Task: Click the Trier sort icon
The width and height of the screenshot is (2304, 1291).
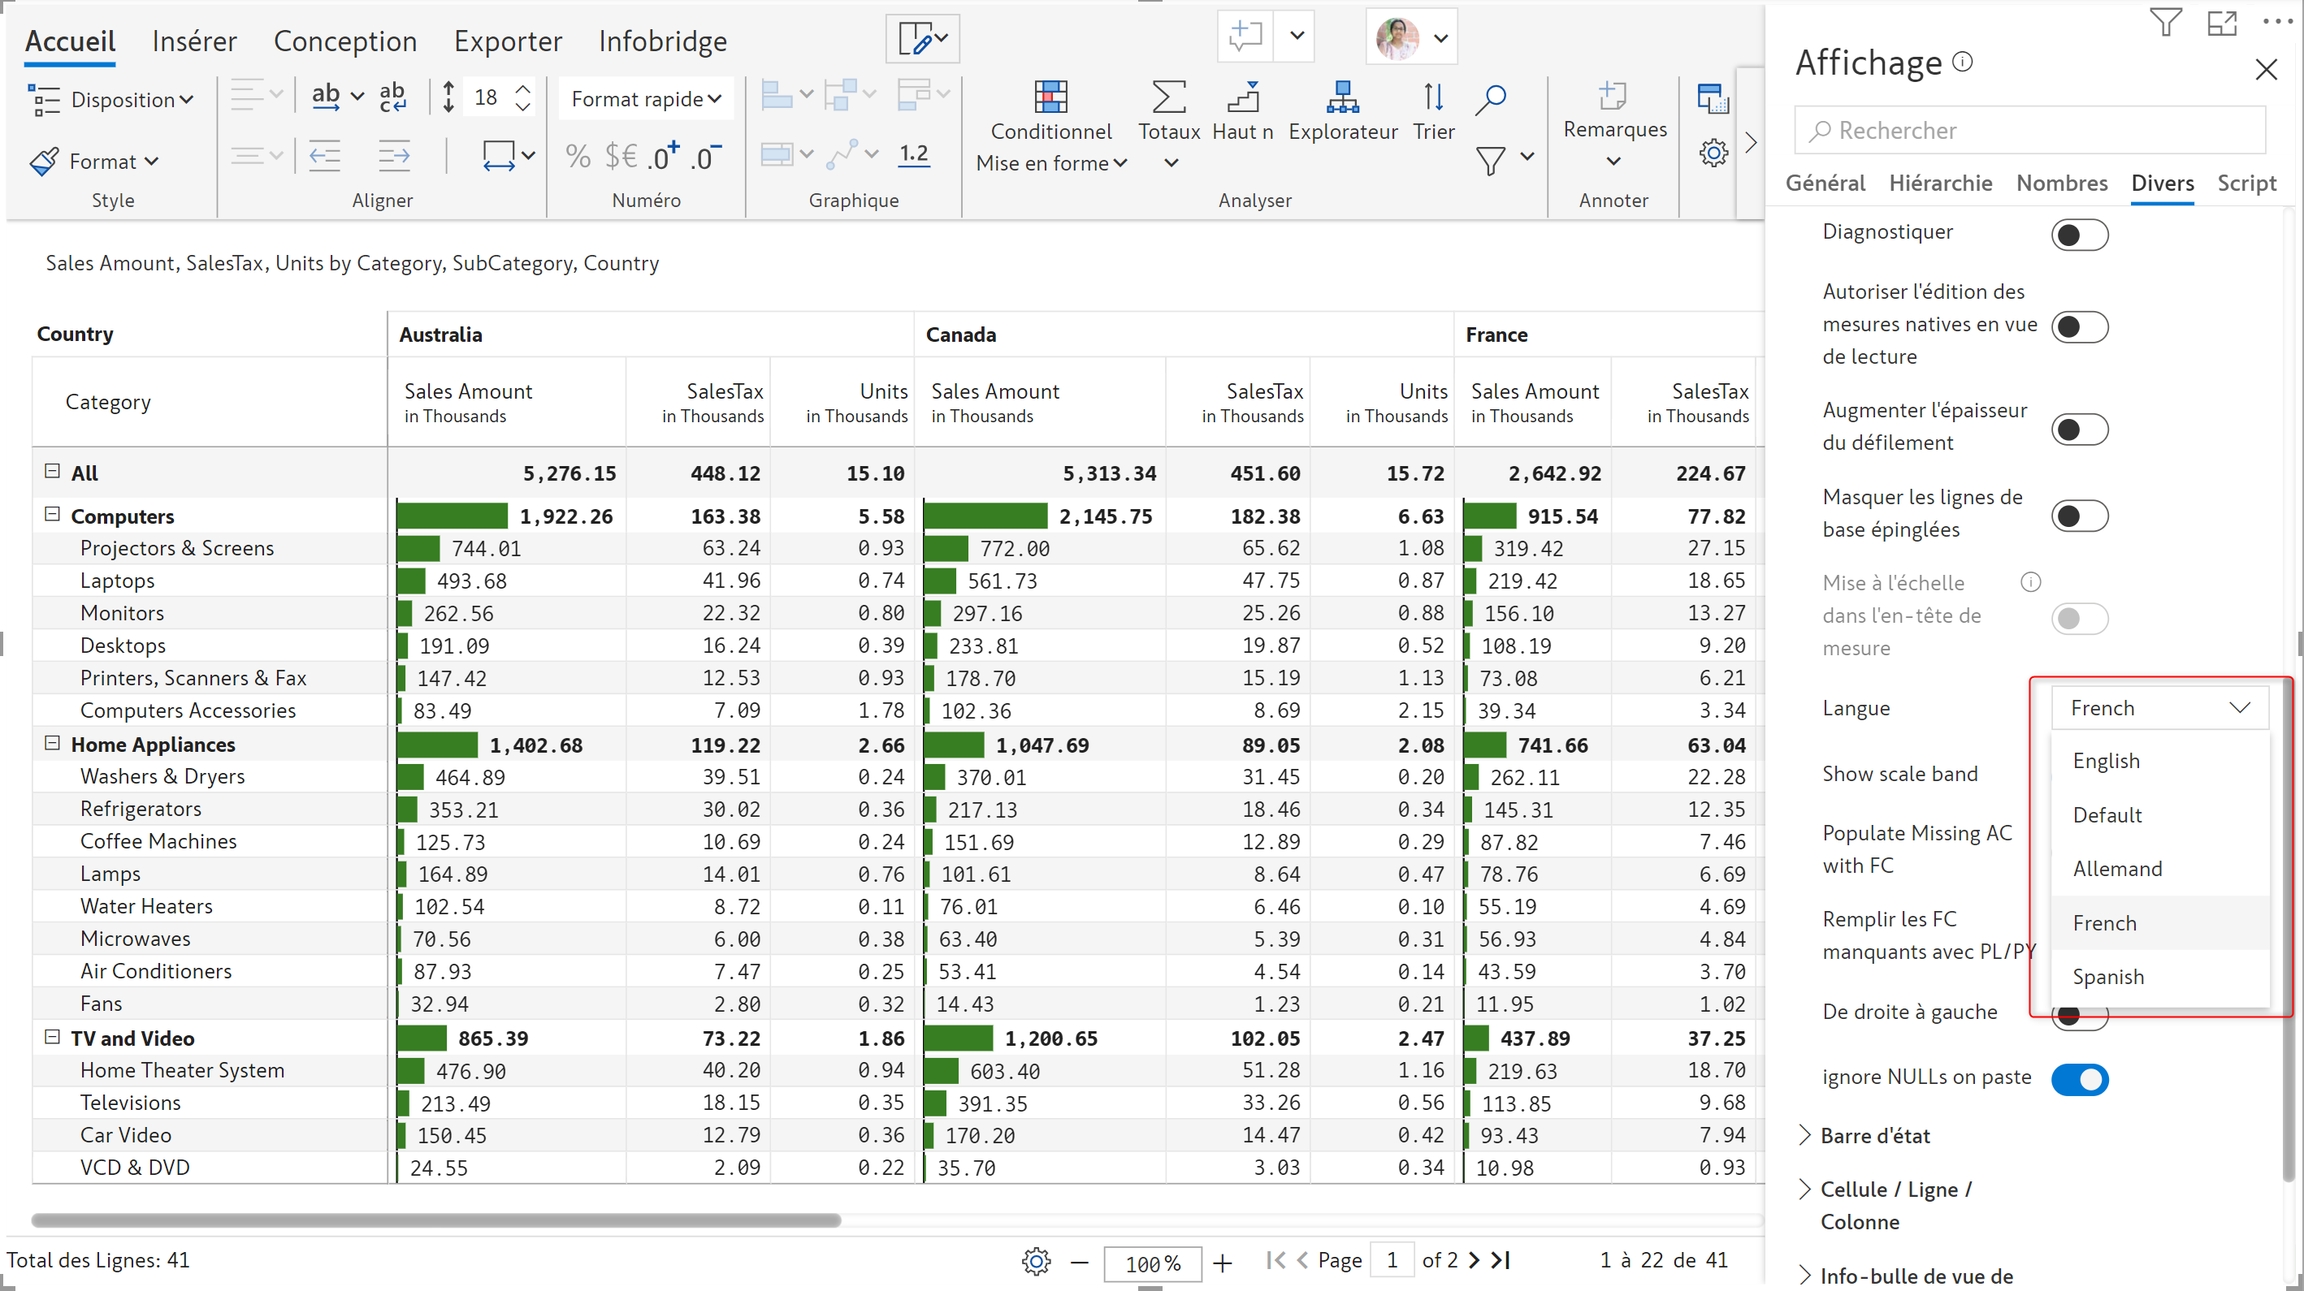Action: coord(1433,98)
